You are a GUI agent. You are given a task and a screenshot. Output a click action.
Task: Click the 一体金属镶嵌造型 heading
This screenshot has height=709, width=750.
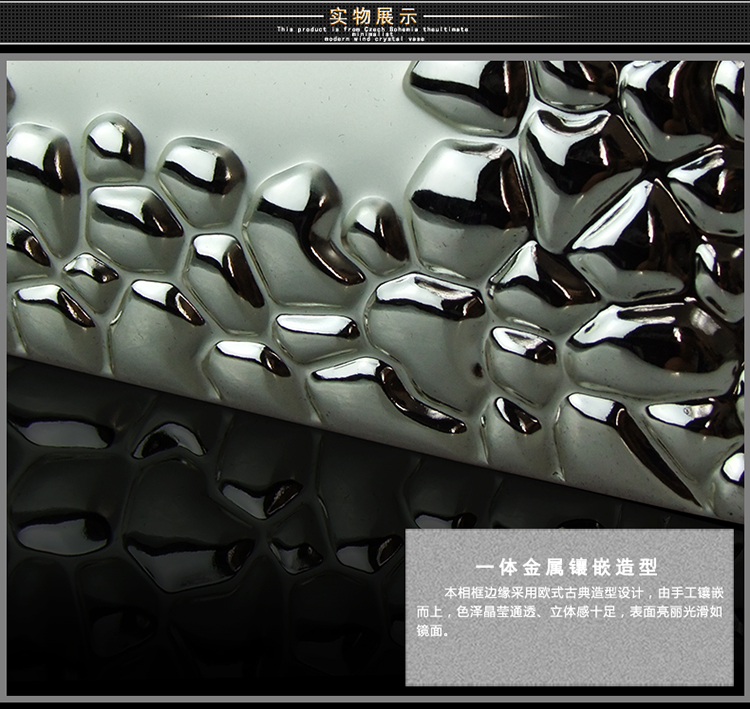point(567,567)
